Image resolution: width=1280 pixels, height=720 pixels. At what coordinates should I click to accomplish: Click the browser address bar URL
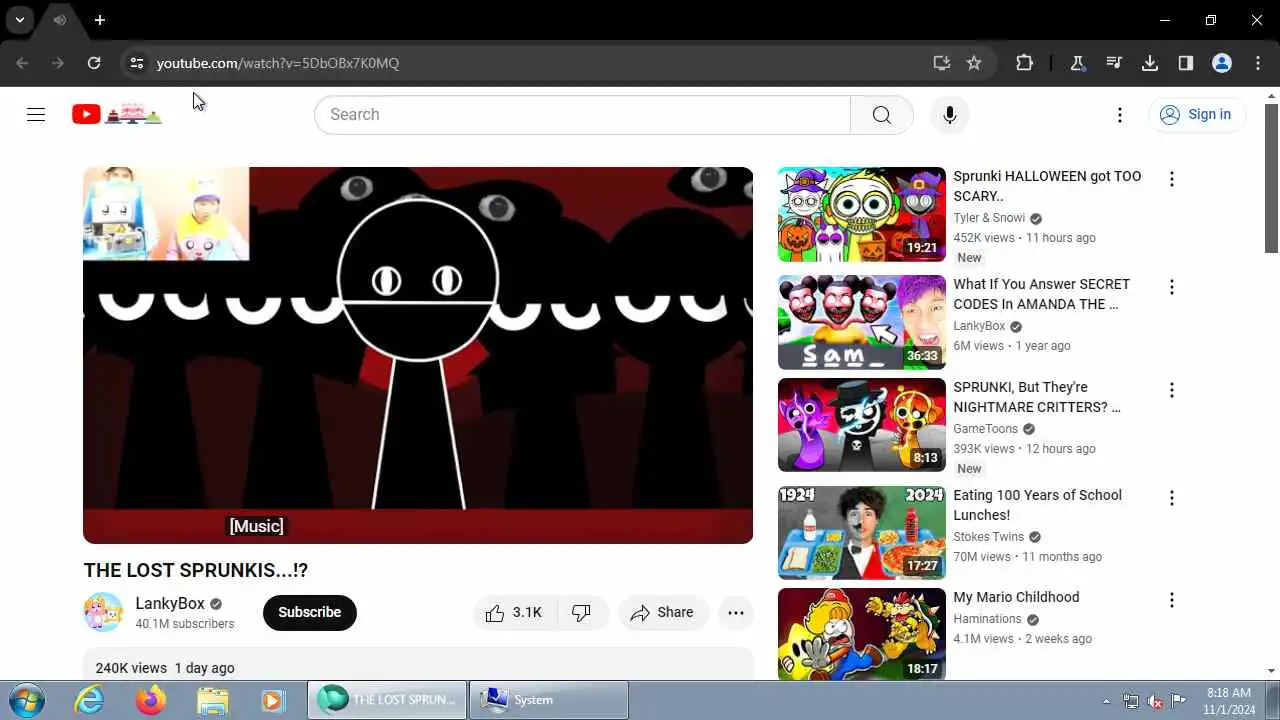click(278, 63)
